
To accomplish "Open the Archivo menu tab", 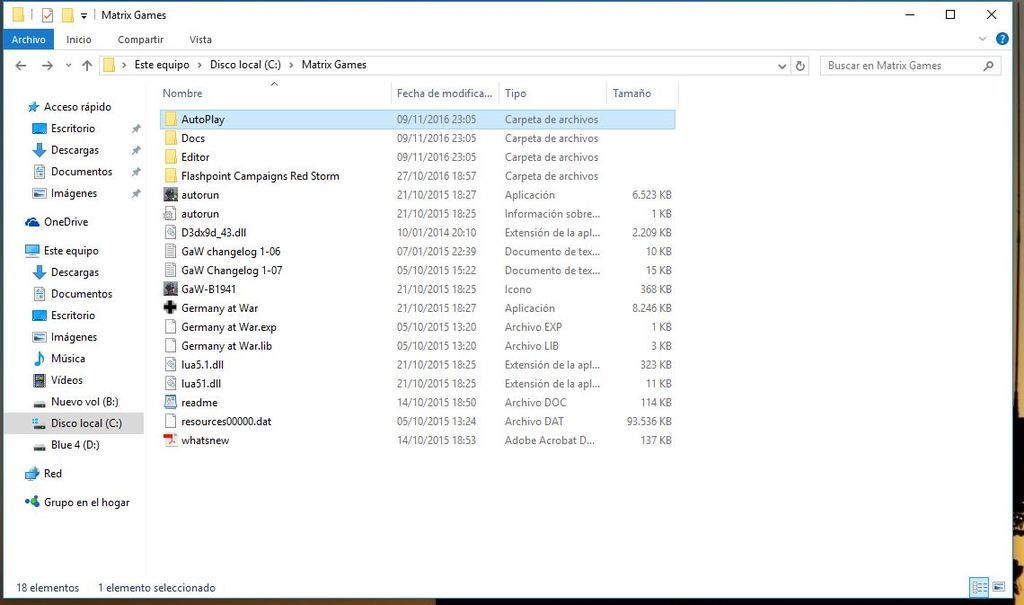I will (x=29, y=40).
